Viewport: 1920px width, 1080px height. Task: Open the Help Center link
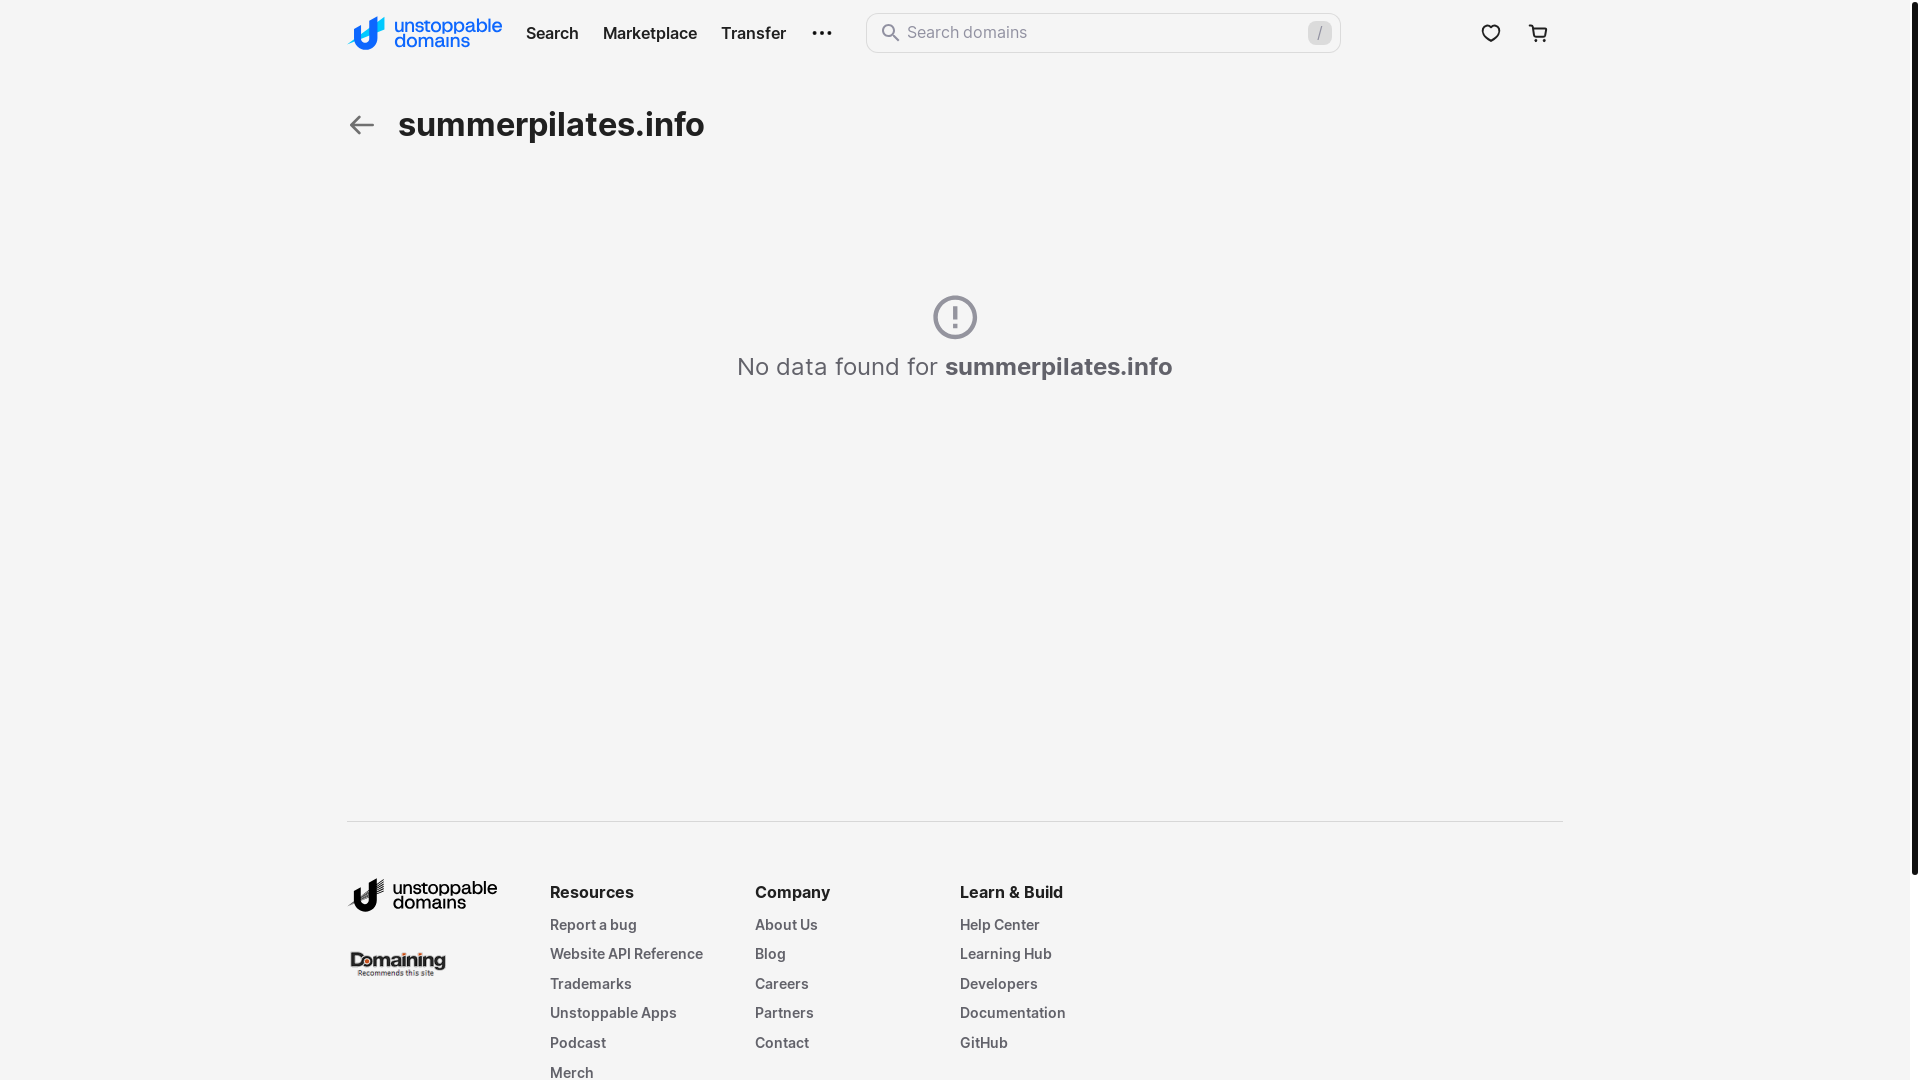[1000, 925]
